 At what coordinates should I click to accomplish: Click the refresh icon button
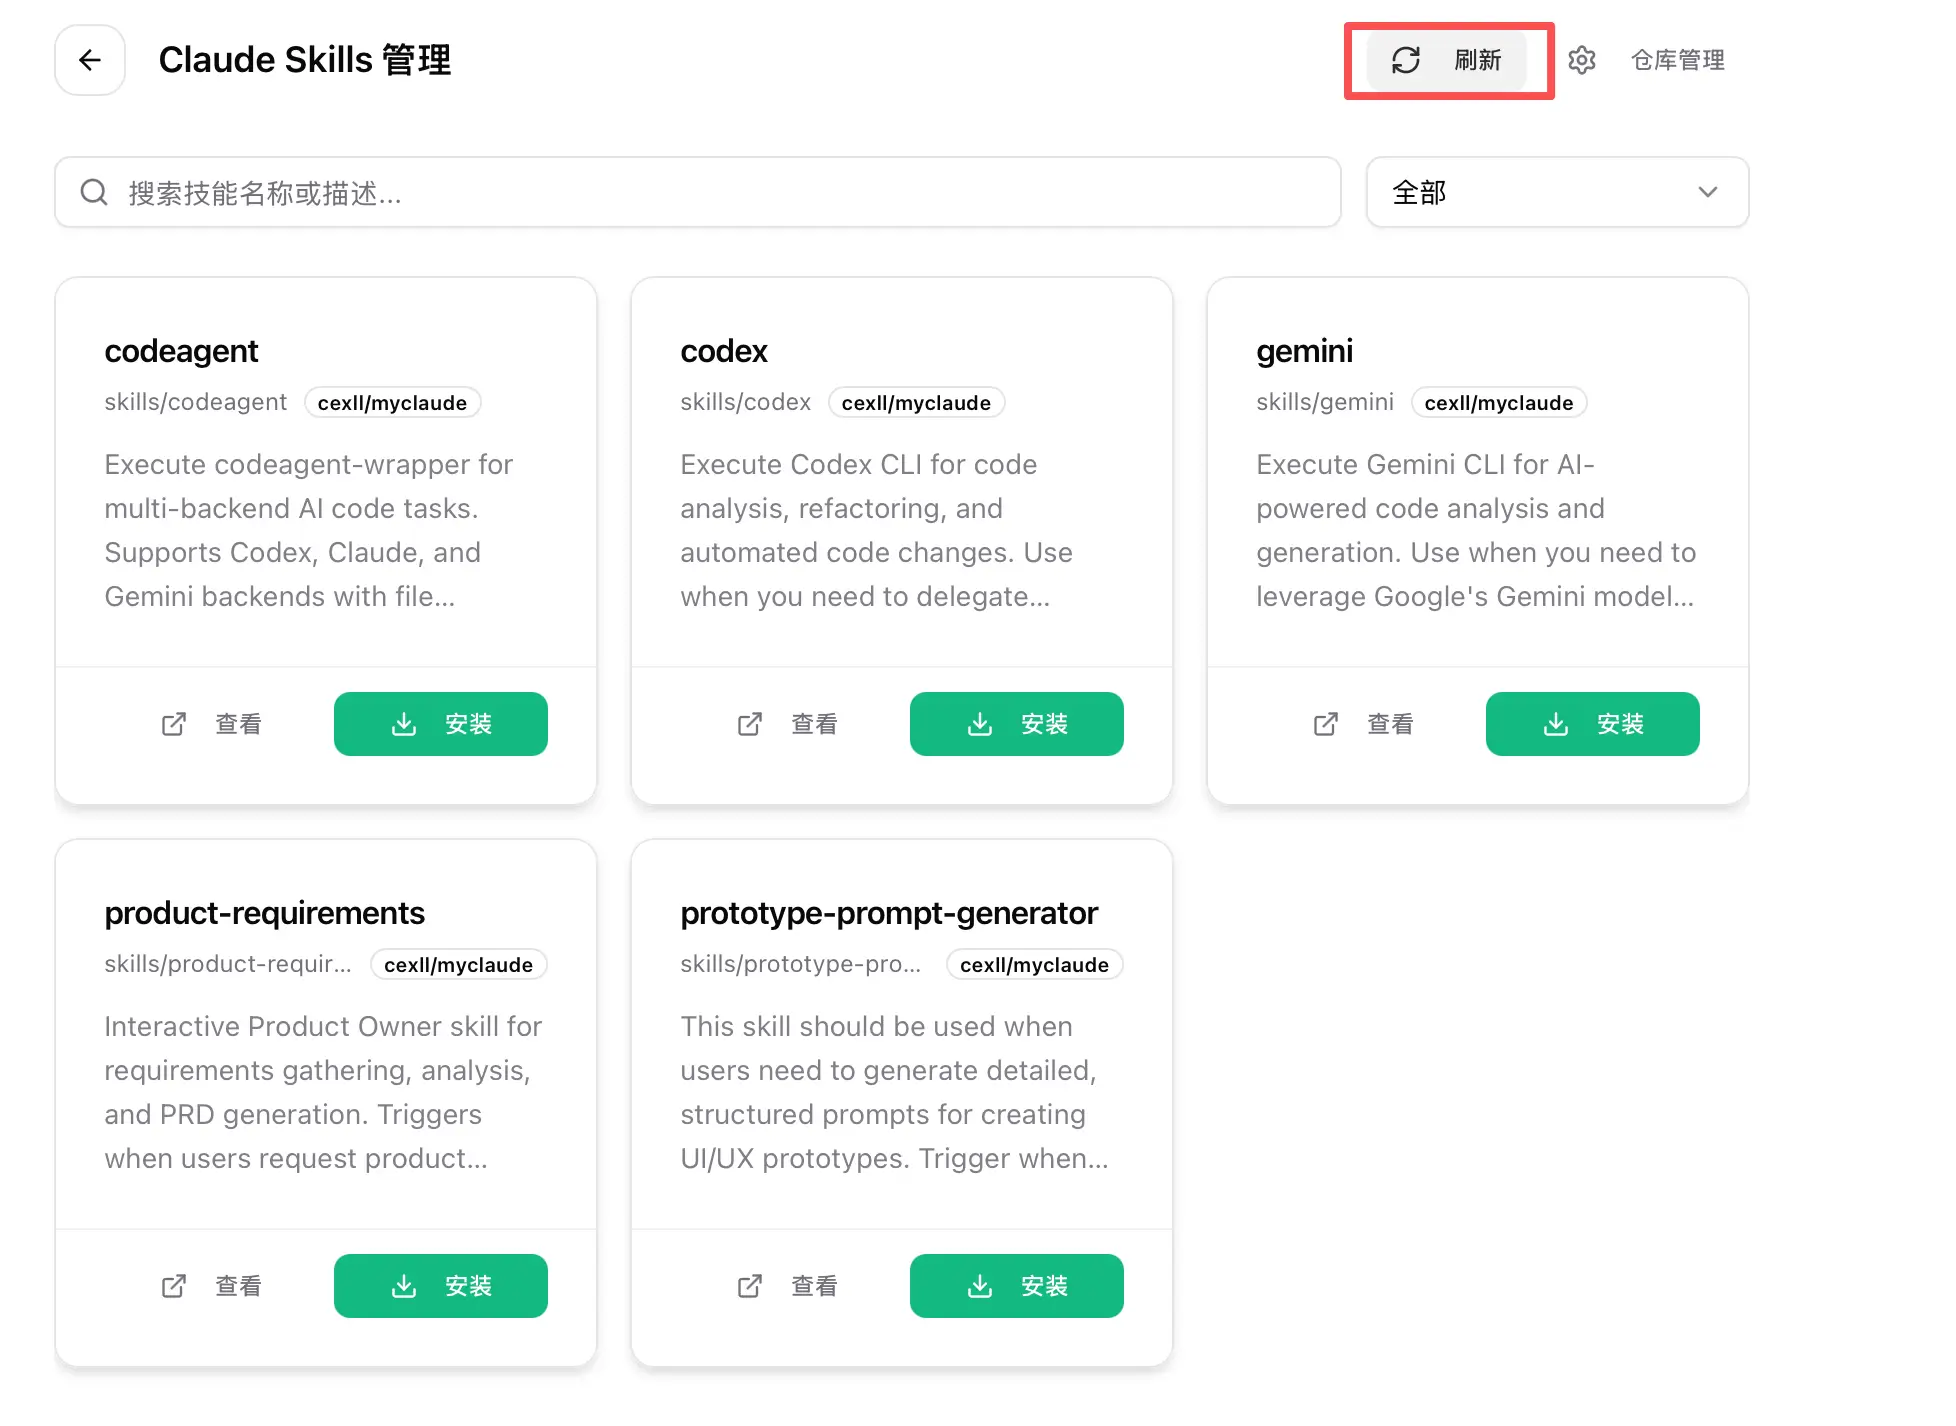[x=1406, y=60]
